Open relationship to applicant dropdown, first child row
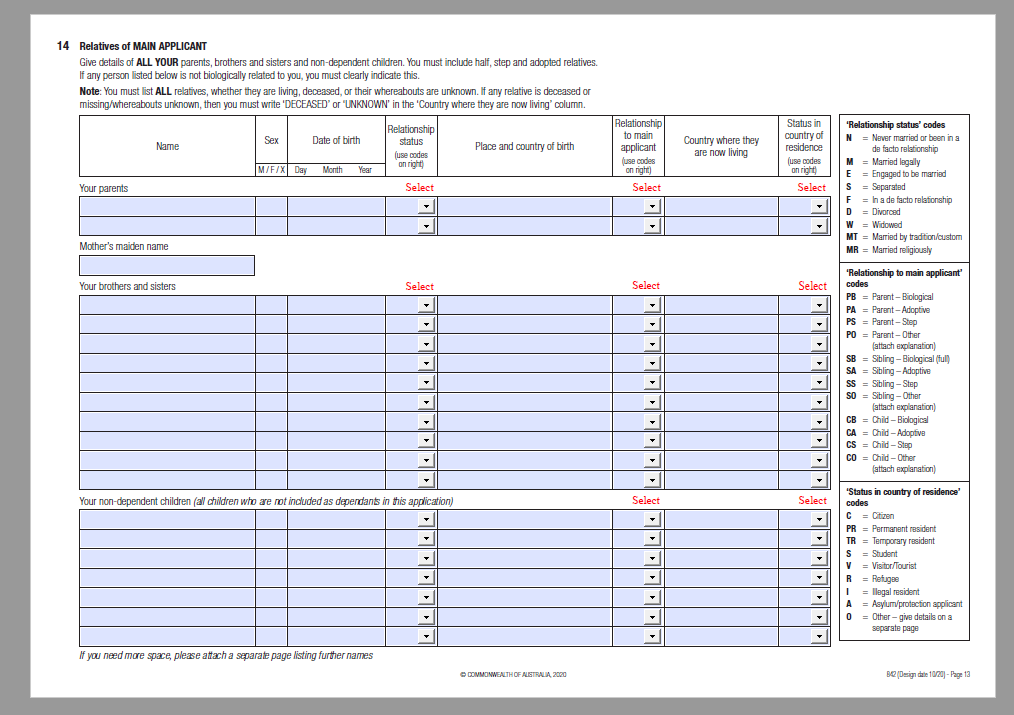This screenshot has width=1014, height=715. 653,519
